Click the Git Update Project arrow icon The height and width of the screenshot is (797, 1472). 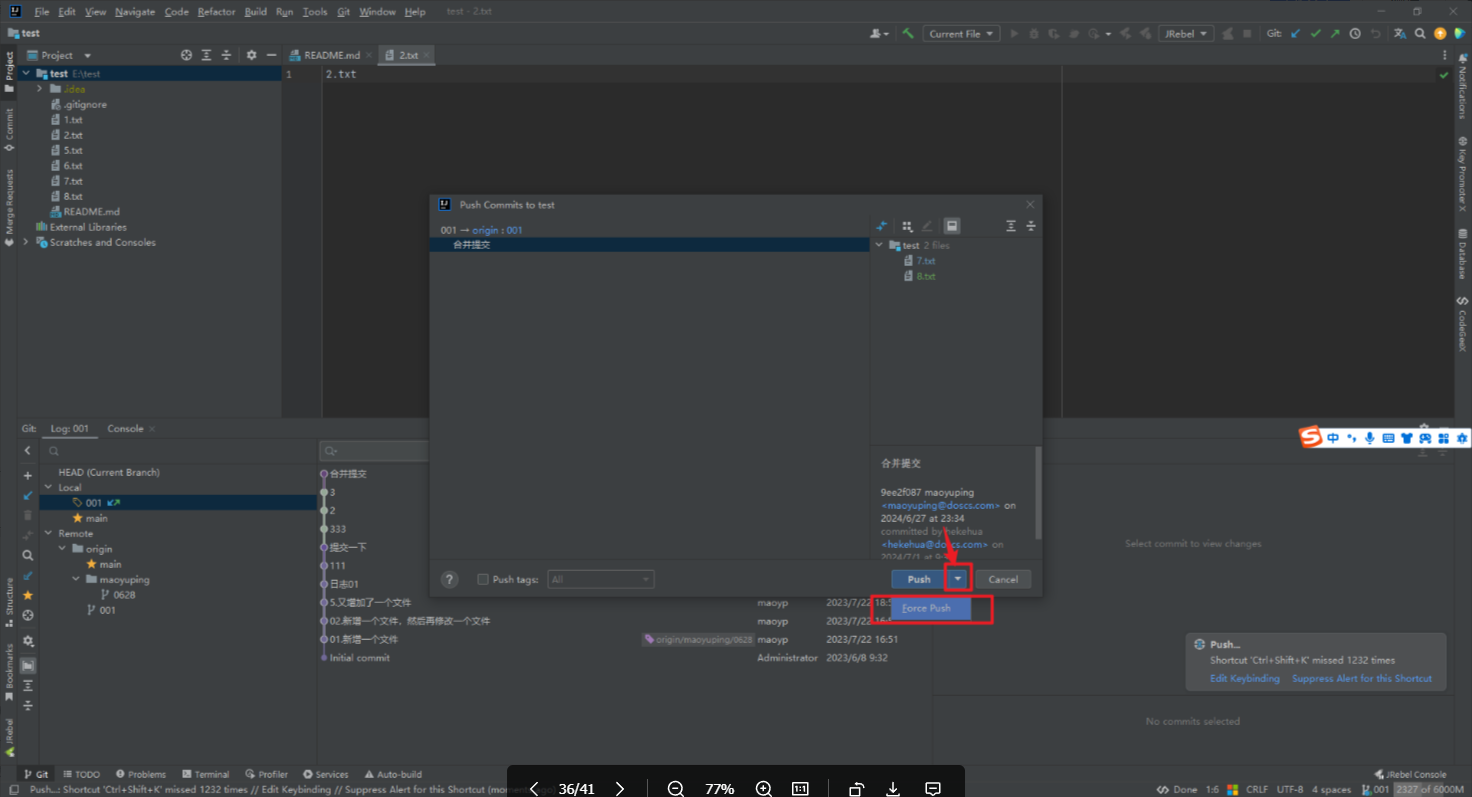1296,33
